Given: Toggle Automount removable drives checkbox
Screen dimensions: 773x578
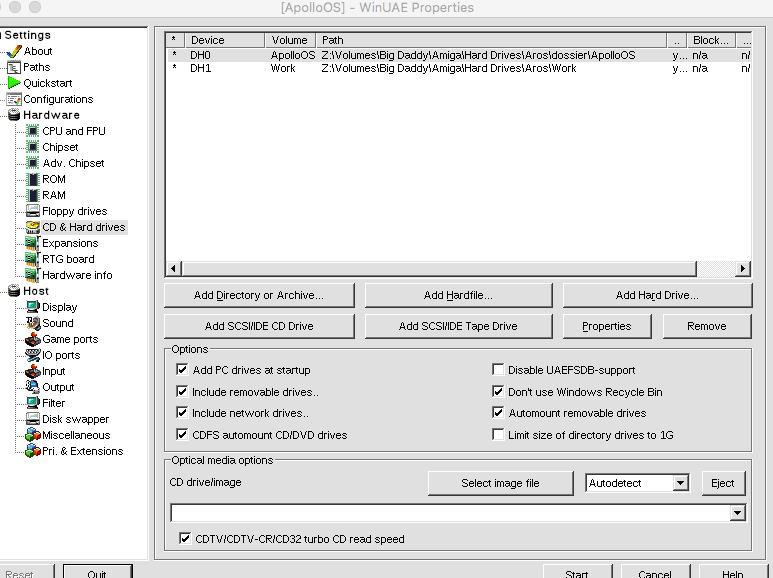Looking at the screenshot, I should [x=498, y=413].
